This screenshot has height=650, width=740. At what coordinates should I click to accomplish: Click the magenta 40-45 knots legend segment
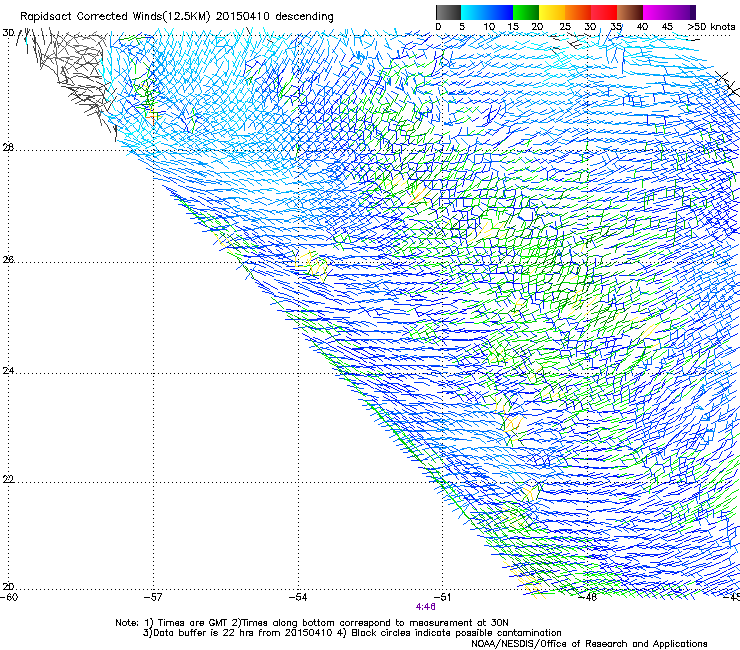[656, 12]
